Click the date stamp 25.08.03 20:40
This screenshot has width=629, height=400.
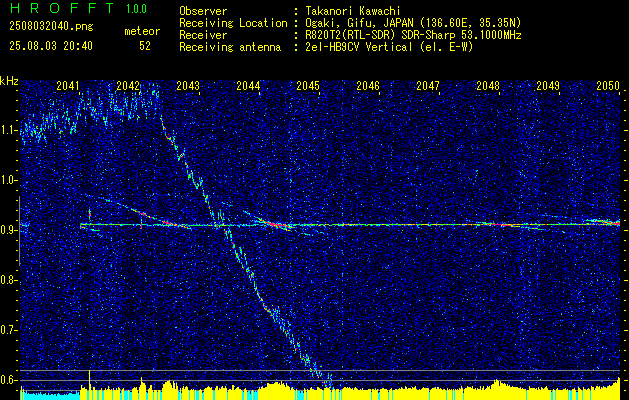(51, 46)
